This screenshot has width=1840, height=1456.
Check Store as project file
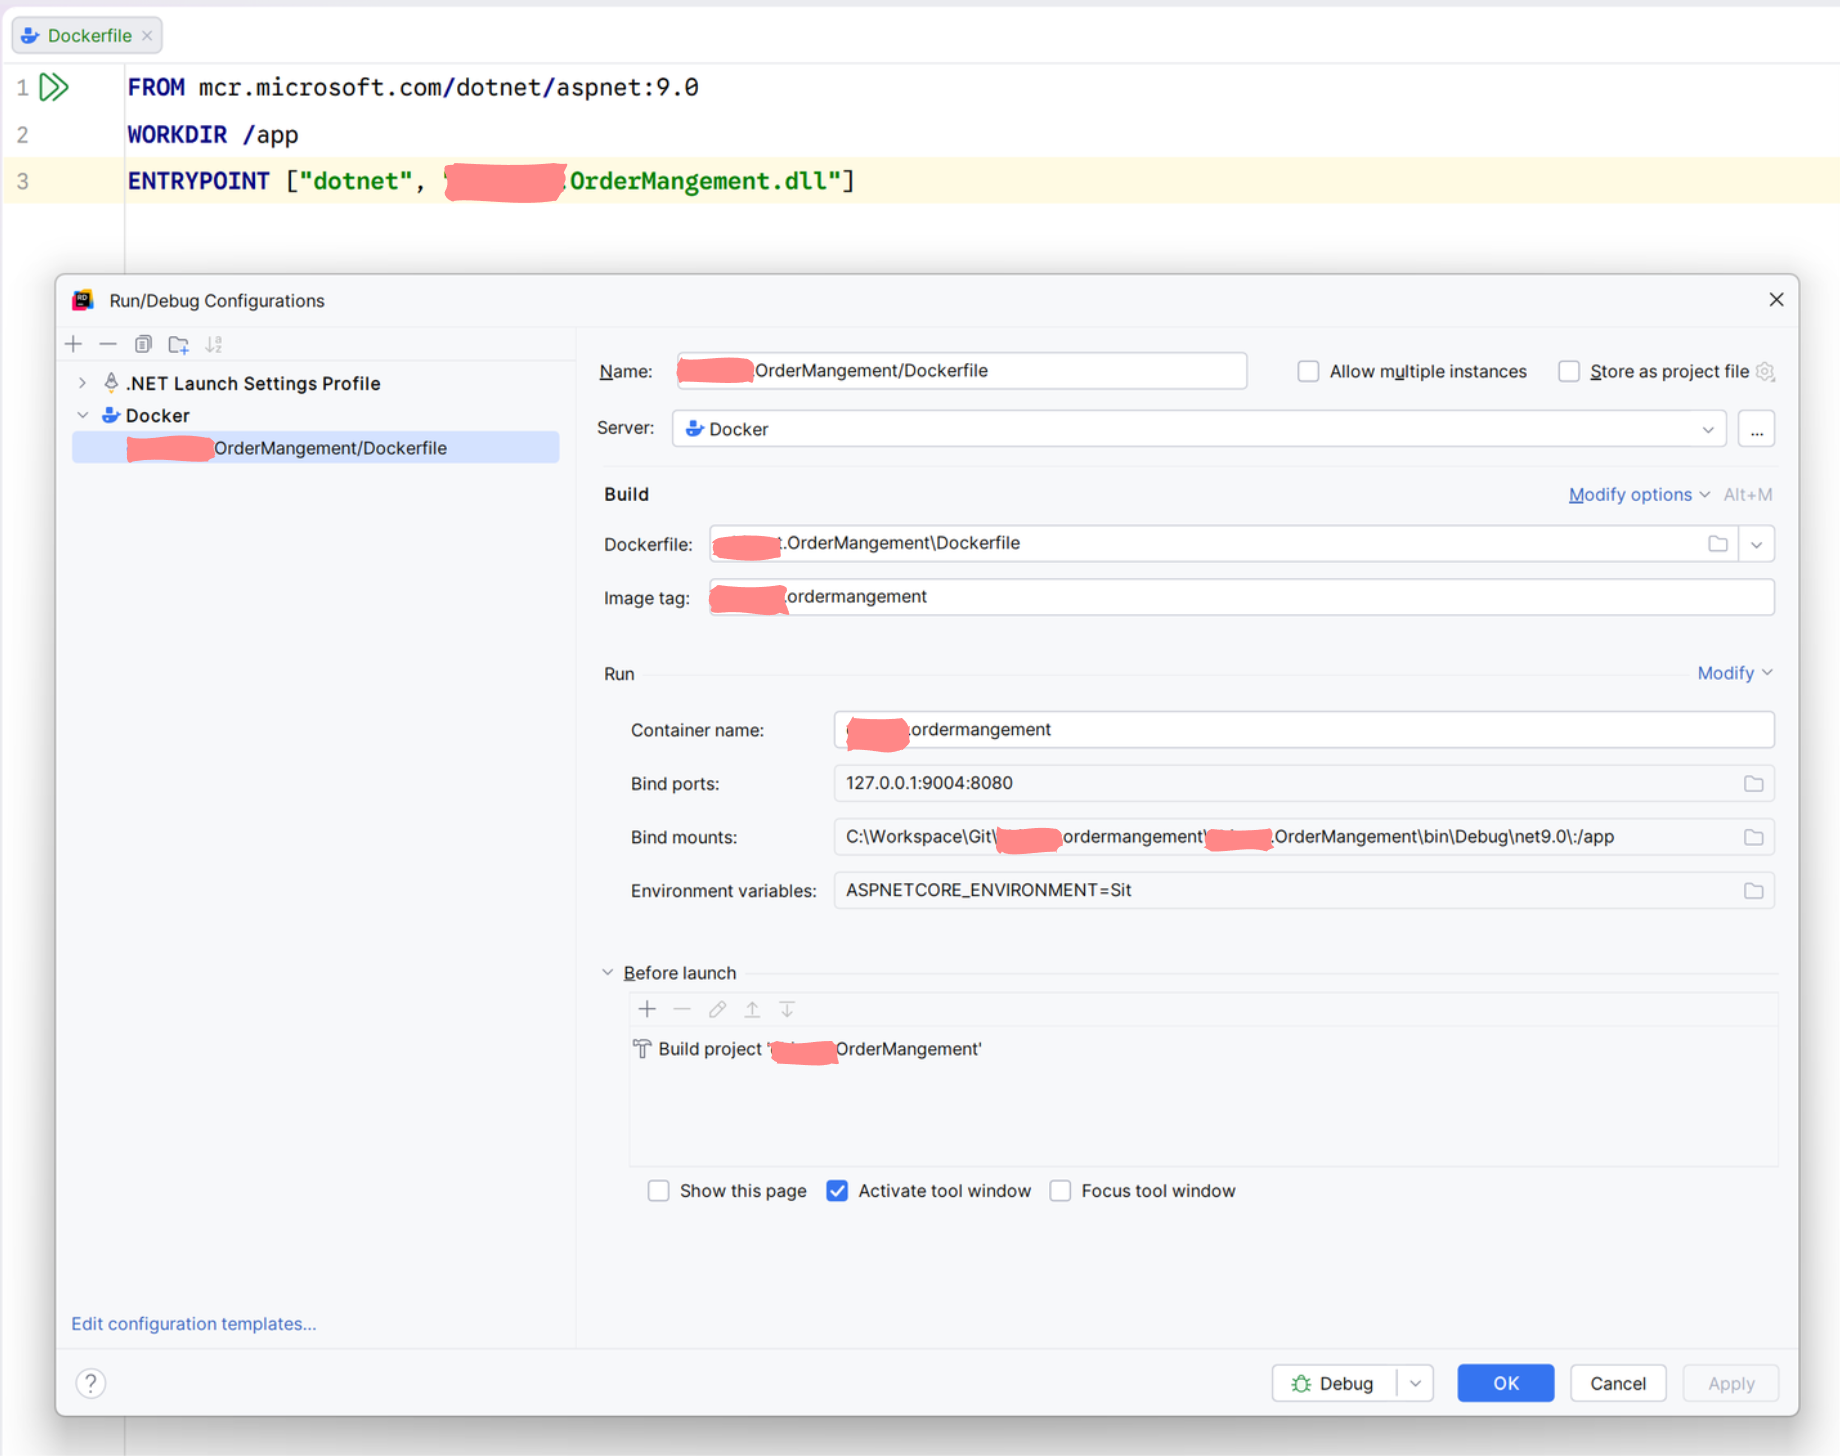pyautogui.click(x=1569, y=372)
